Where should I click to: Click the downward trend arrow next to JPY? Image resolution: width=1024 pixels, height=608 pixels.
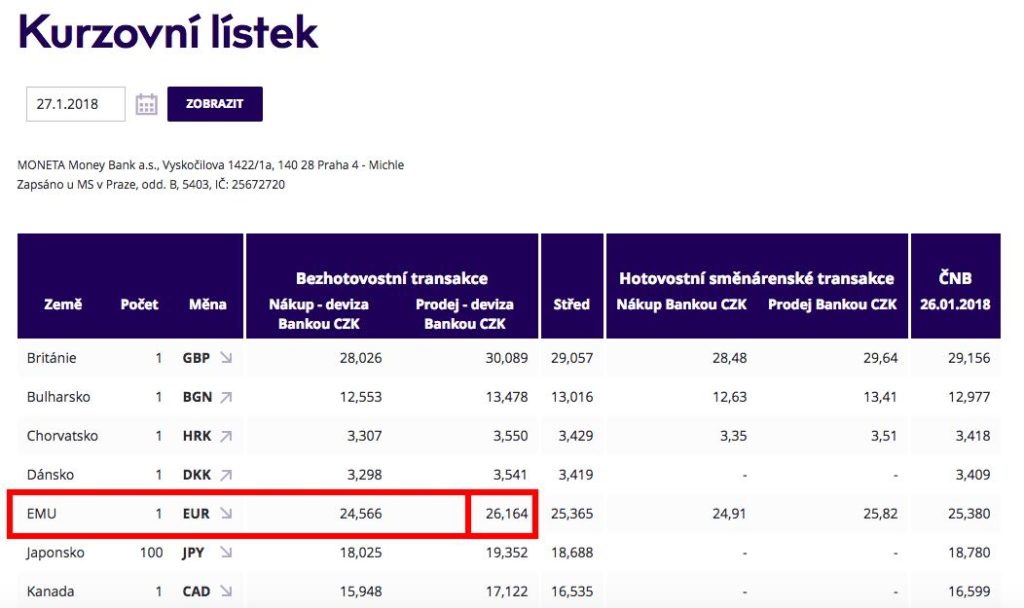tap(227, 552)
